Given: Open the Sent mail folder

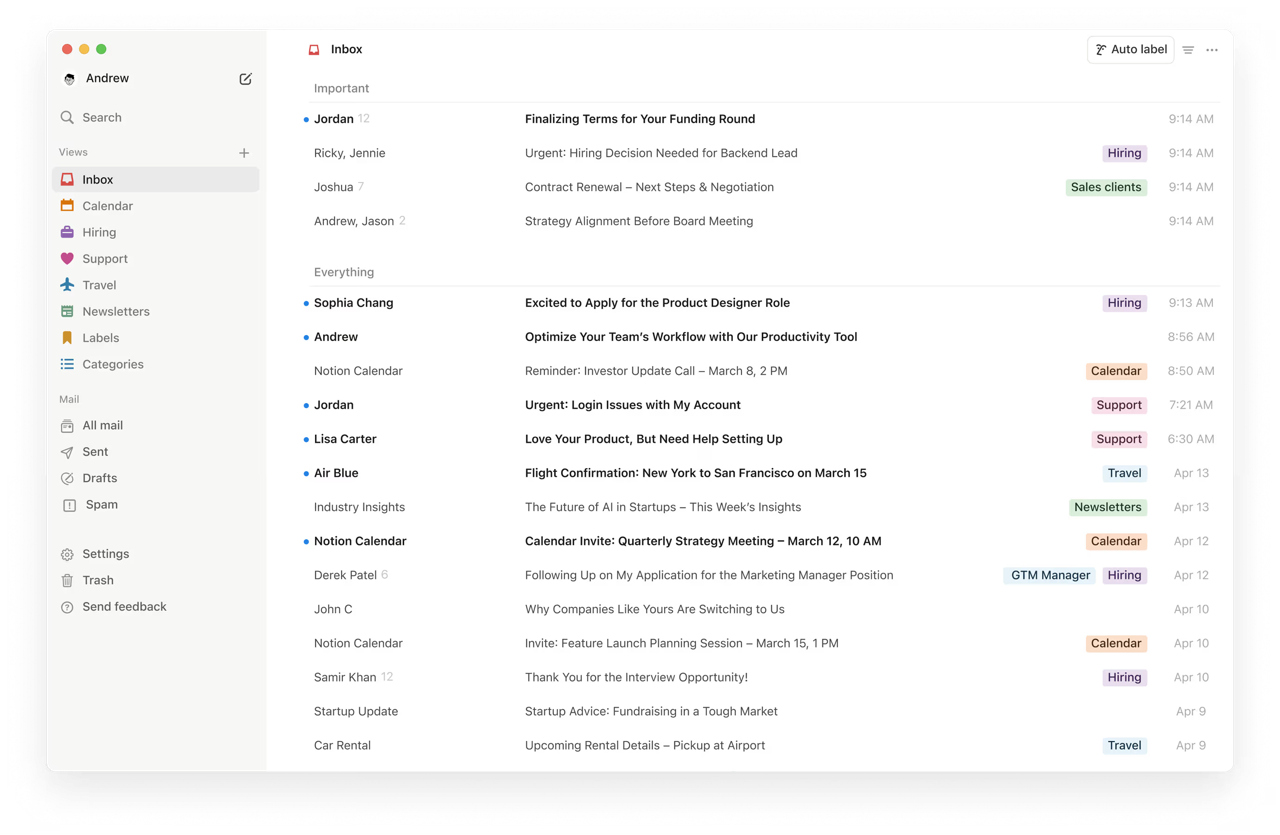Looking at the screenshot, I should pyautogui.click(x=95, y=452).
